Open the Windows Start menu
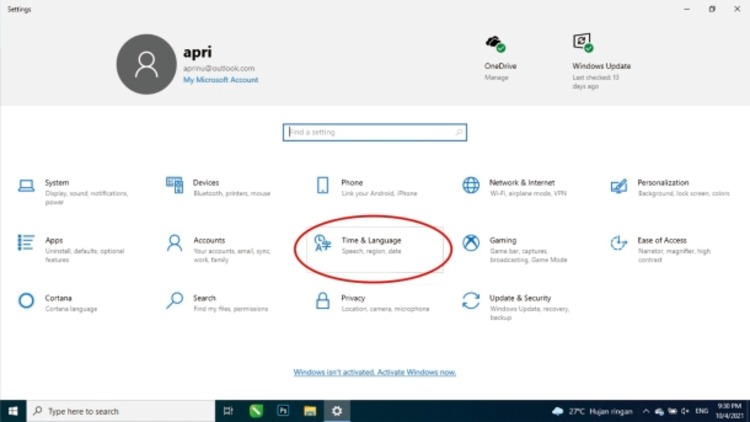 coord(13,411)
